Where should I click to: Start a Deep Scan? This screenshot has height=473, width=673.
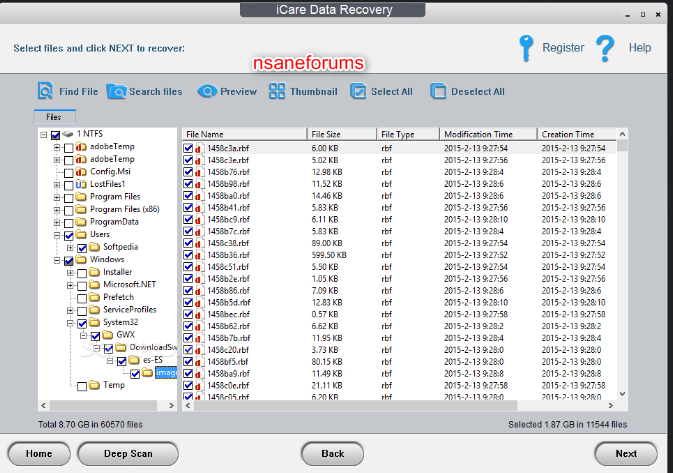pos(128,454)
